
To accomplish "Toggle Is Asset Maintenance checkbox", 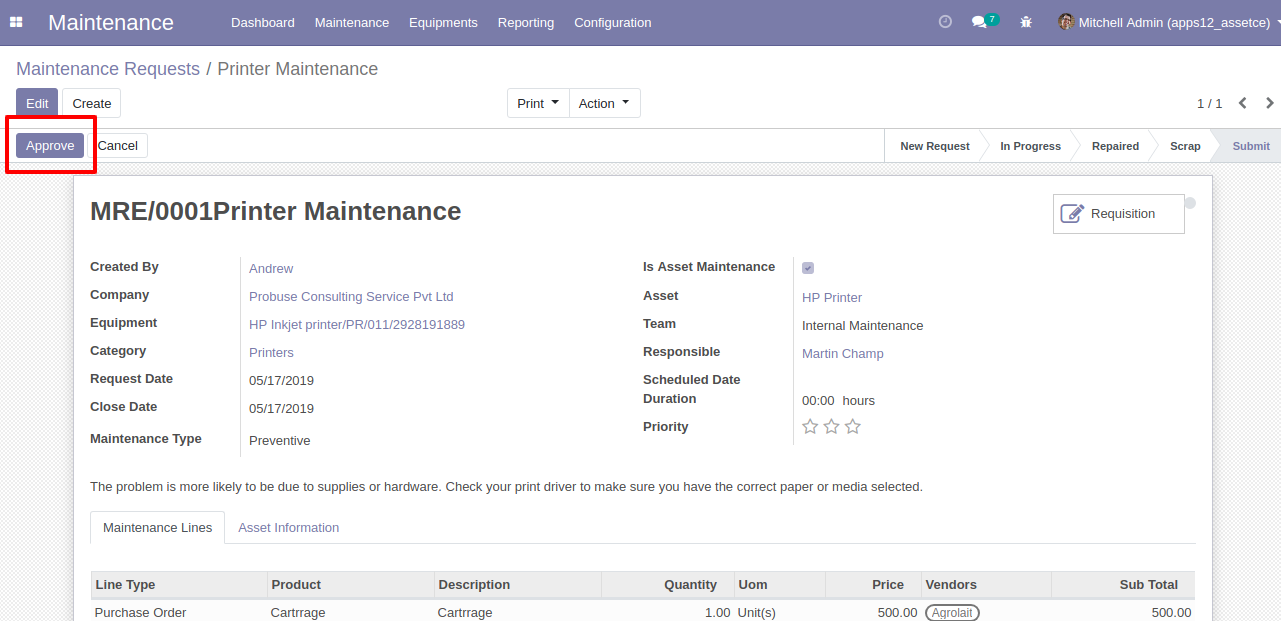I will [808, 268].
